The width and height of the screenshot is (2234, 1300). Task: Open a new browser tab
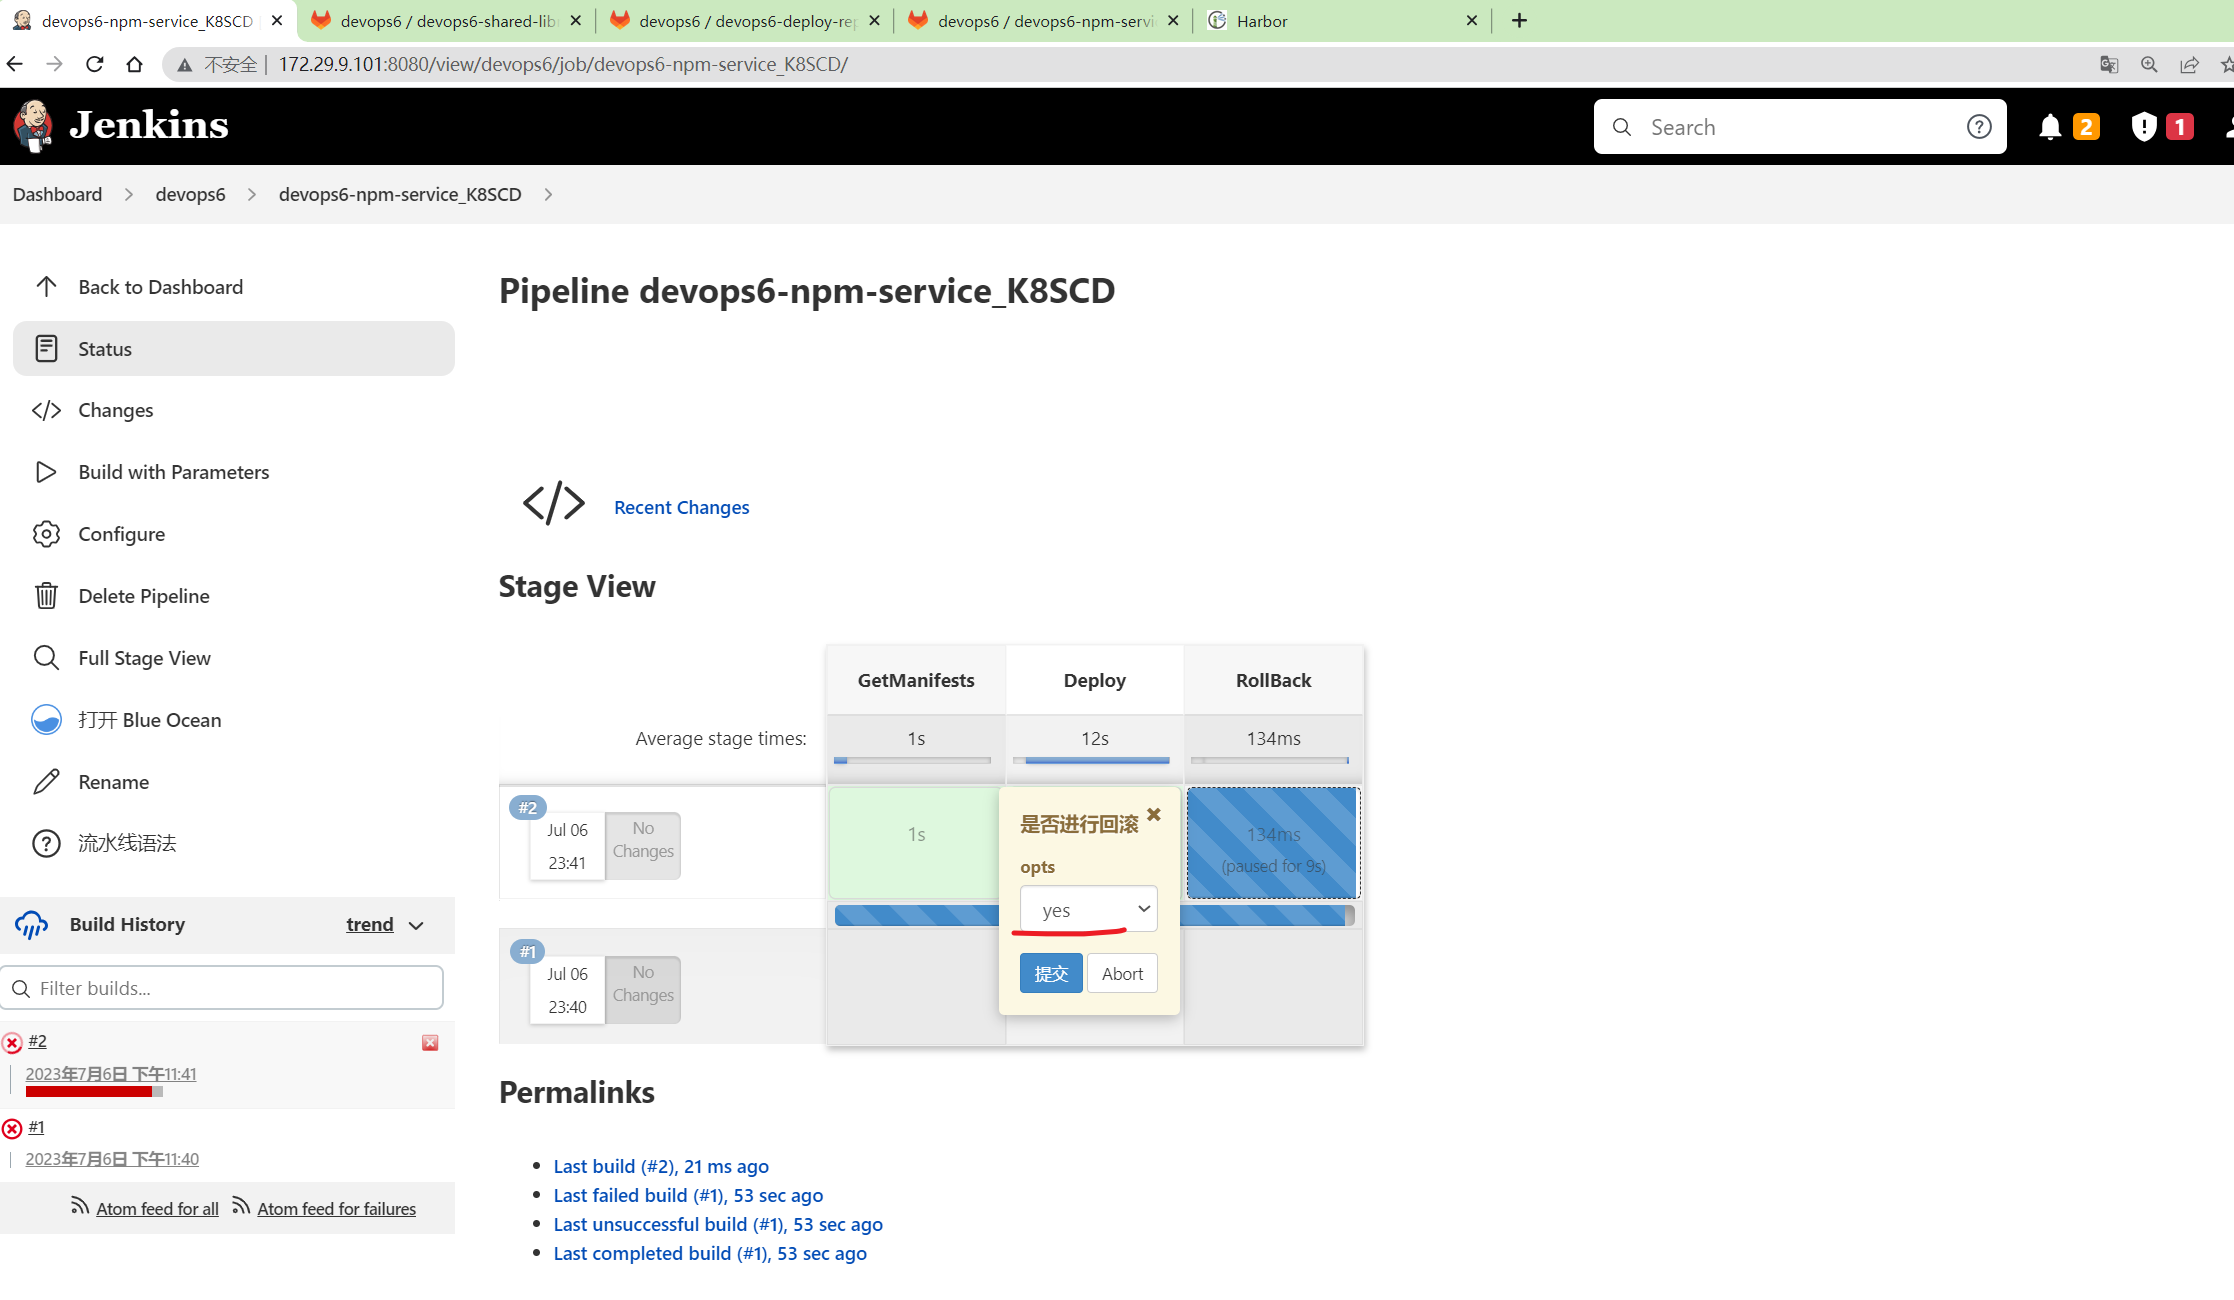(1519, 20)
